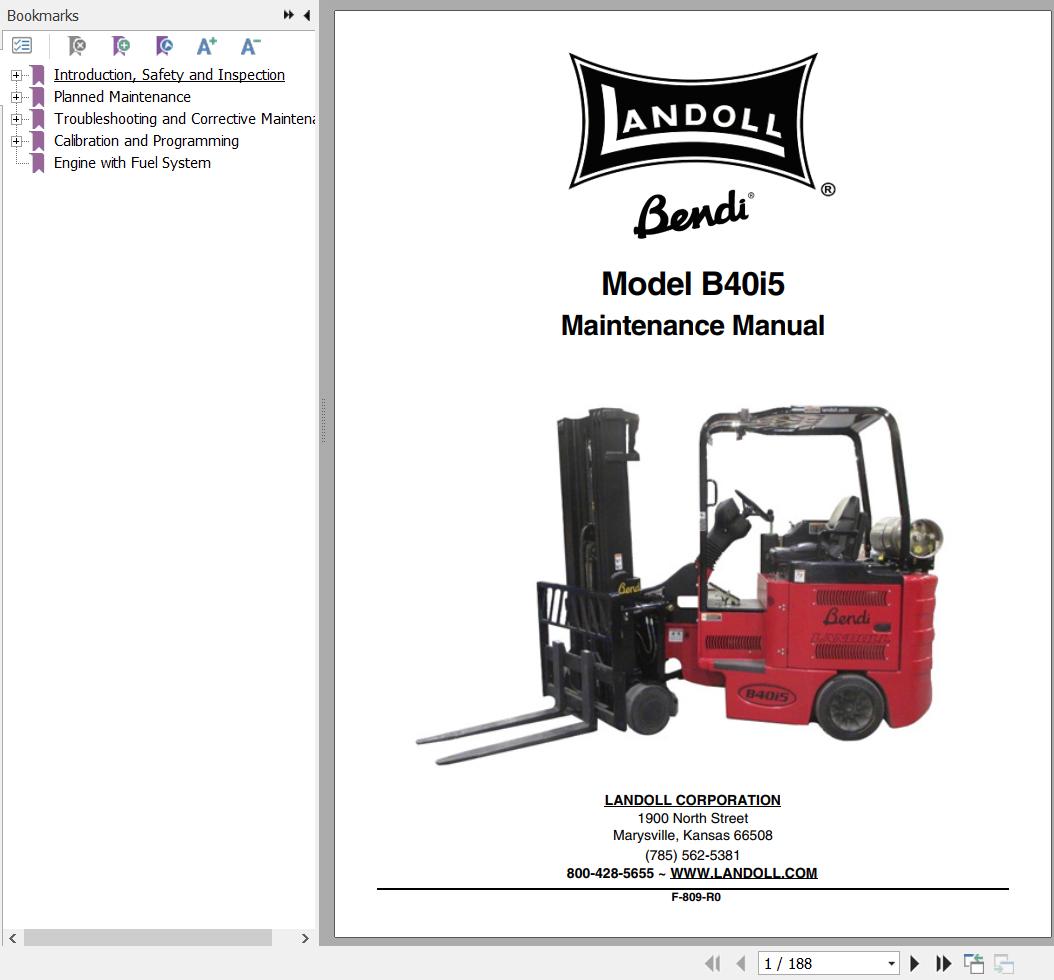Jump to last page with double-arrow icon
Image resolution: width=1054 pixels, height=980 pixels.
[x=944, y=963]
